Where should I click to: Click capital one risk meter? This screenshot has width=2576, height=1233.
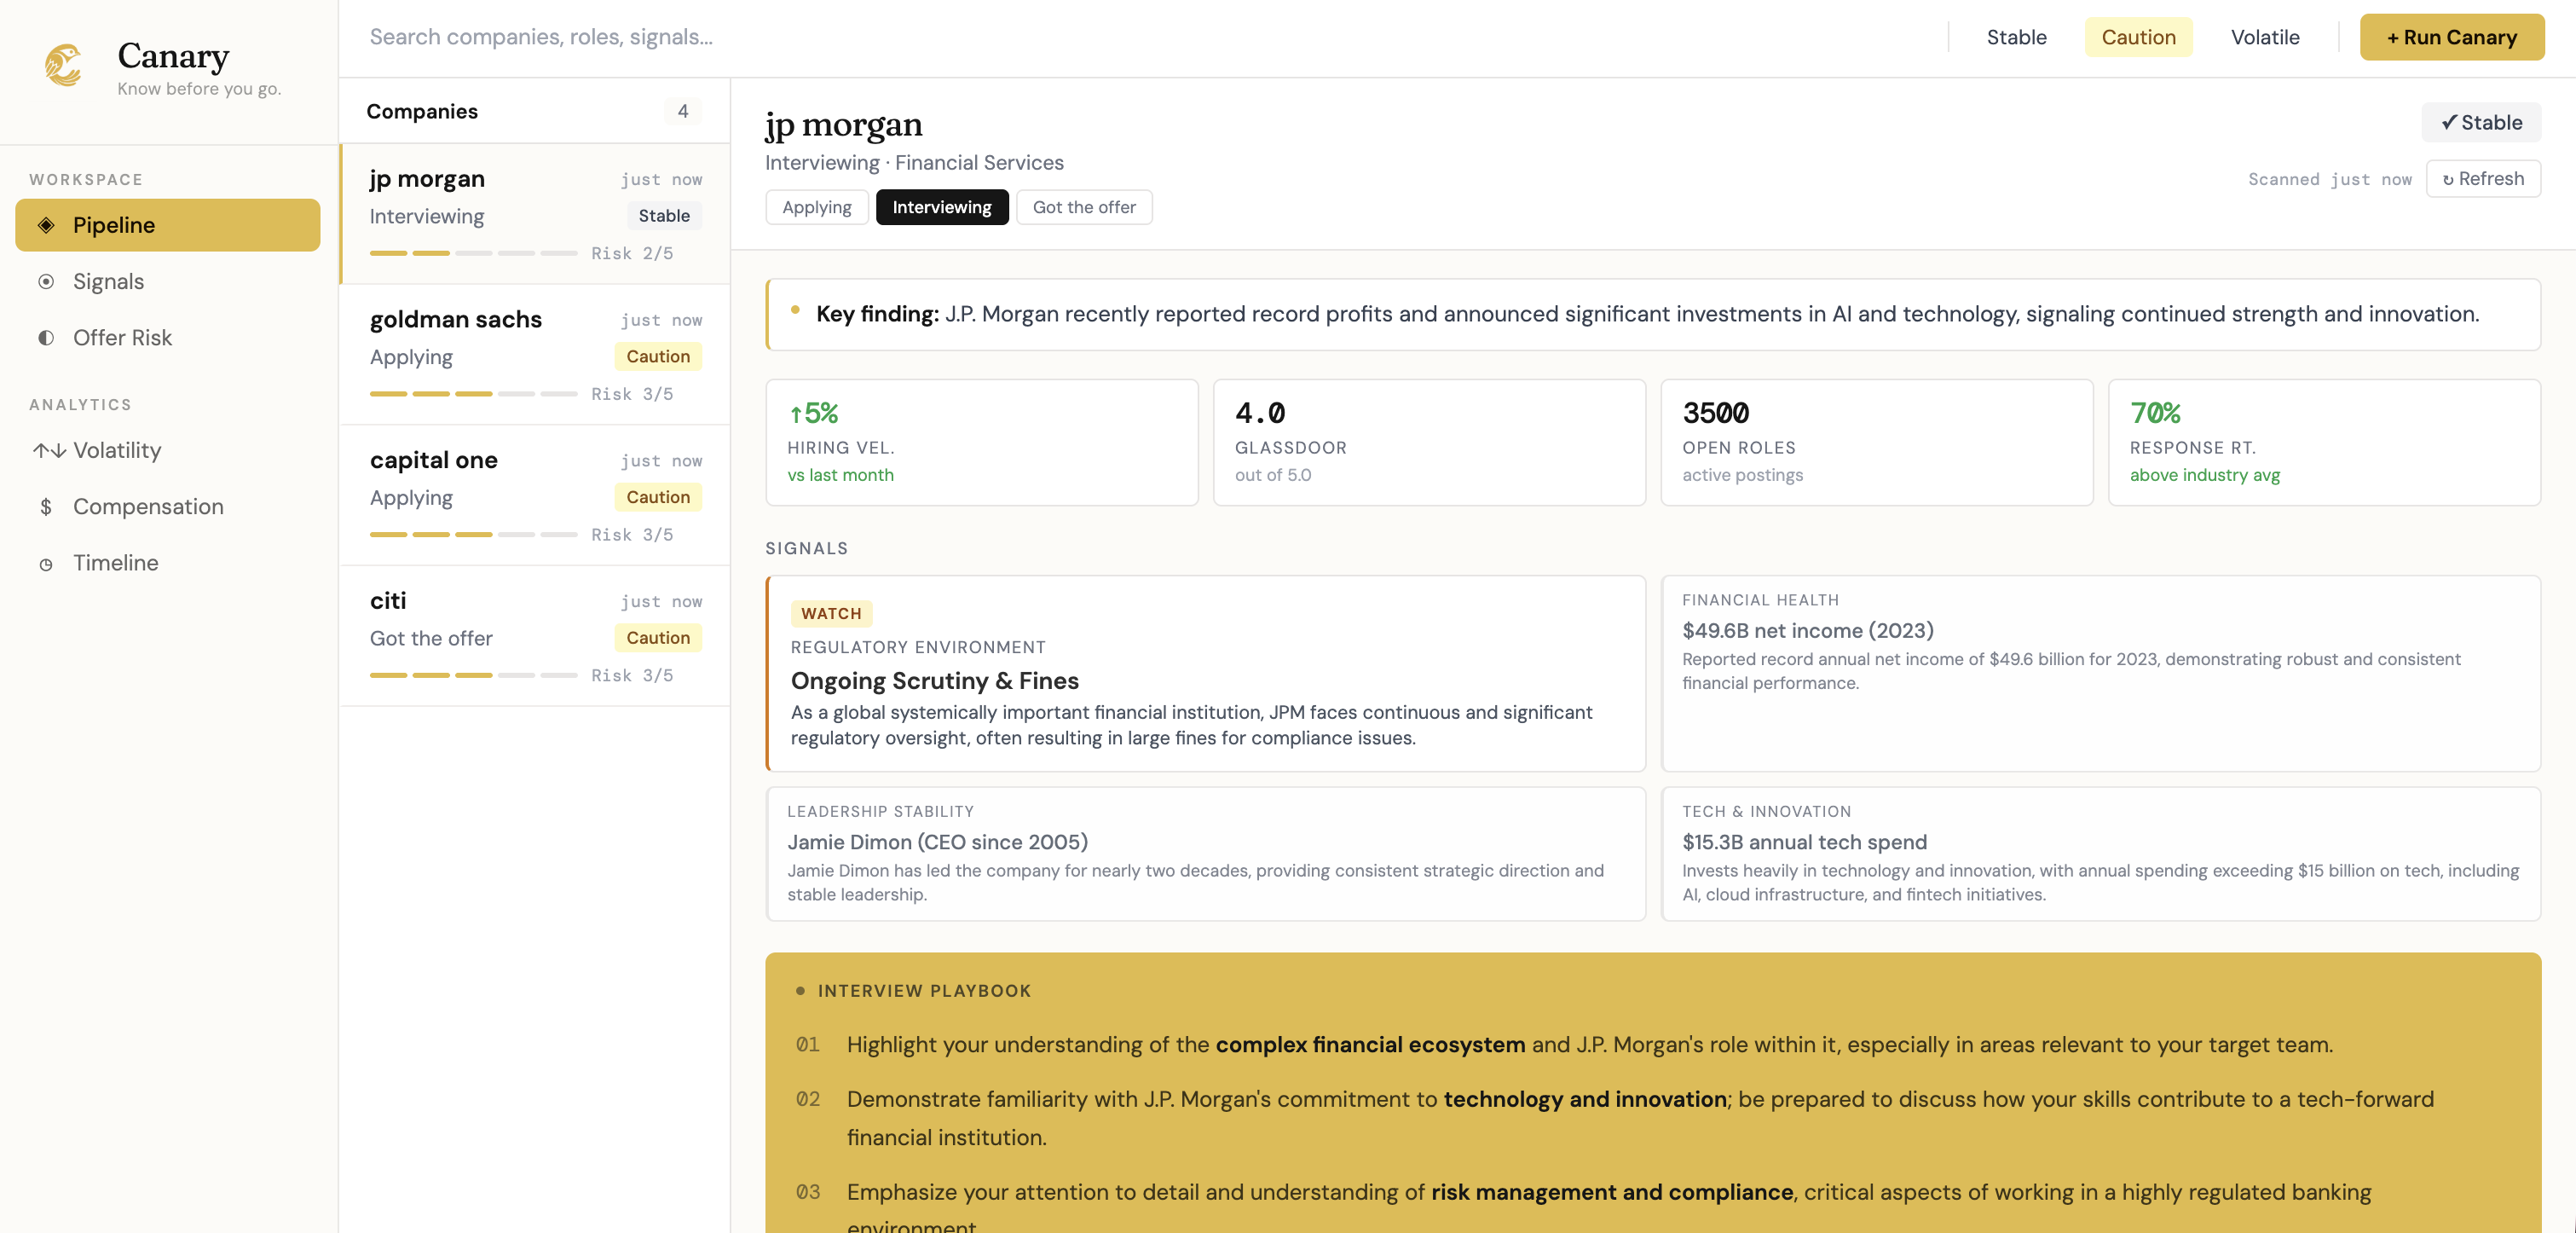pyautogui.click(x=473, y=535)
